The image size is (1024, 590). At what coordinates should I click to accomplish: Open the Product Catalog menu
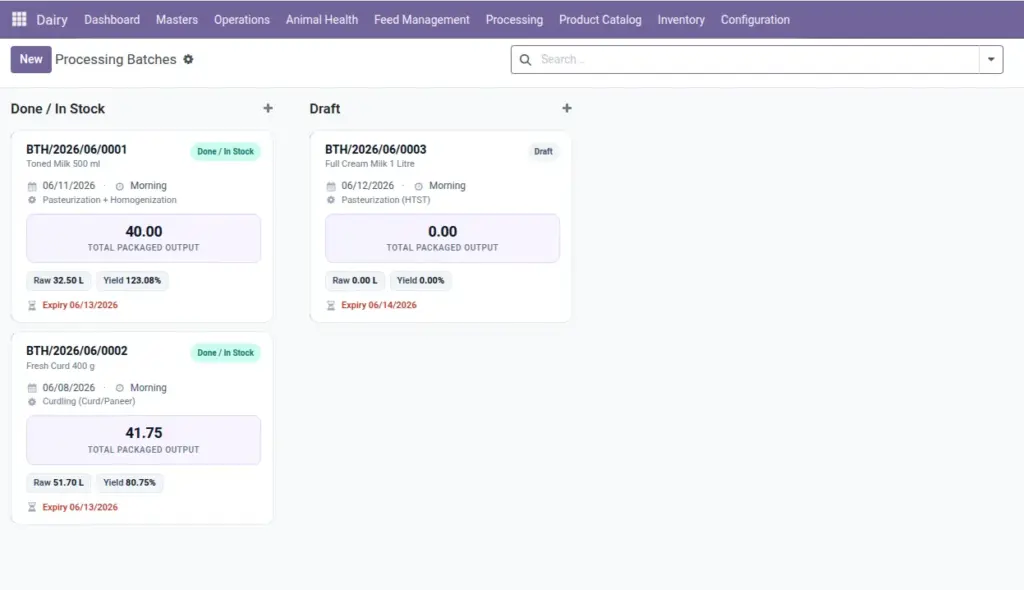(600, 20)
